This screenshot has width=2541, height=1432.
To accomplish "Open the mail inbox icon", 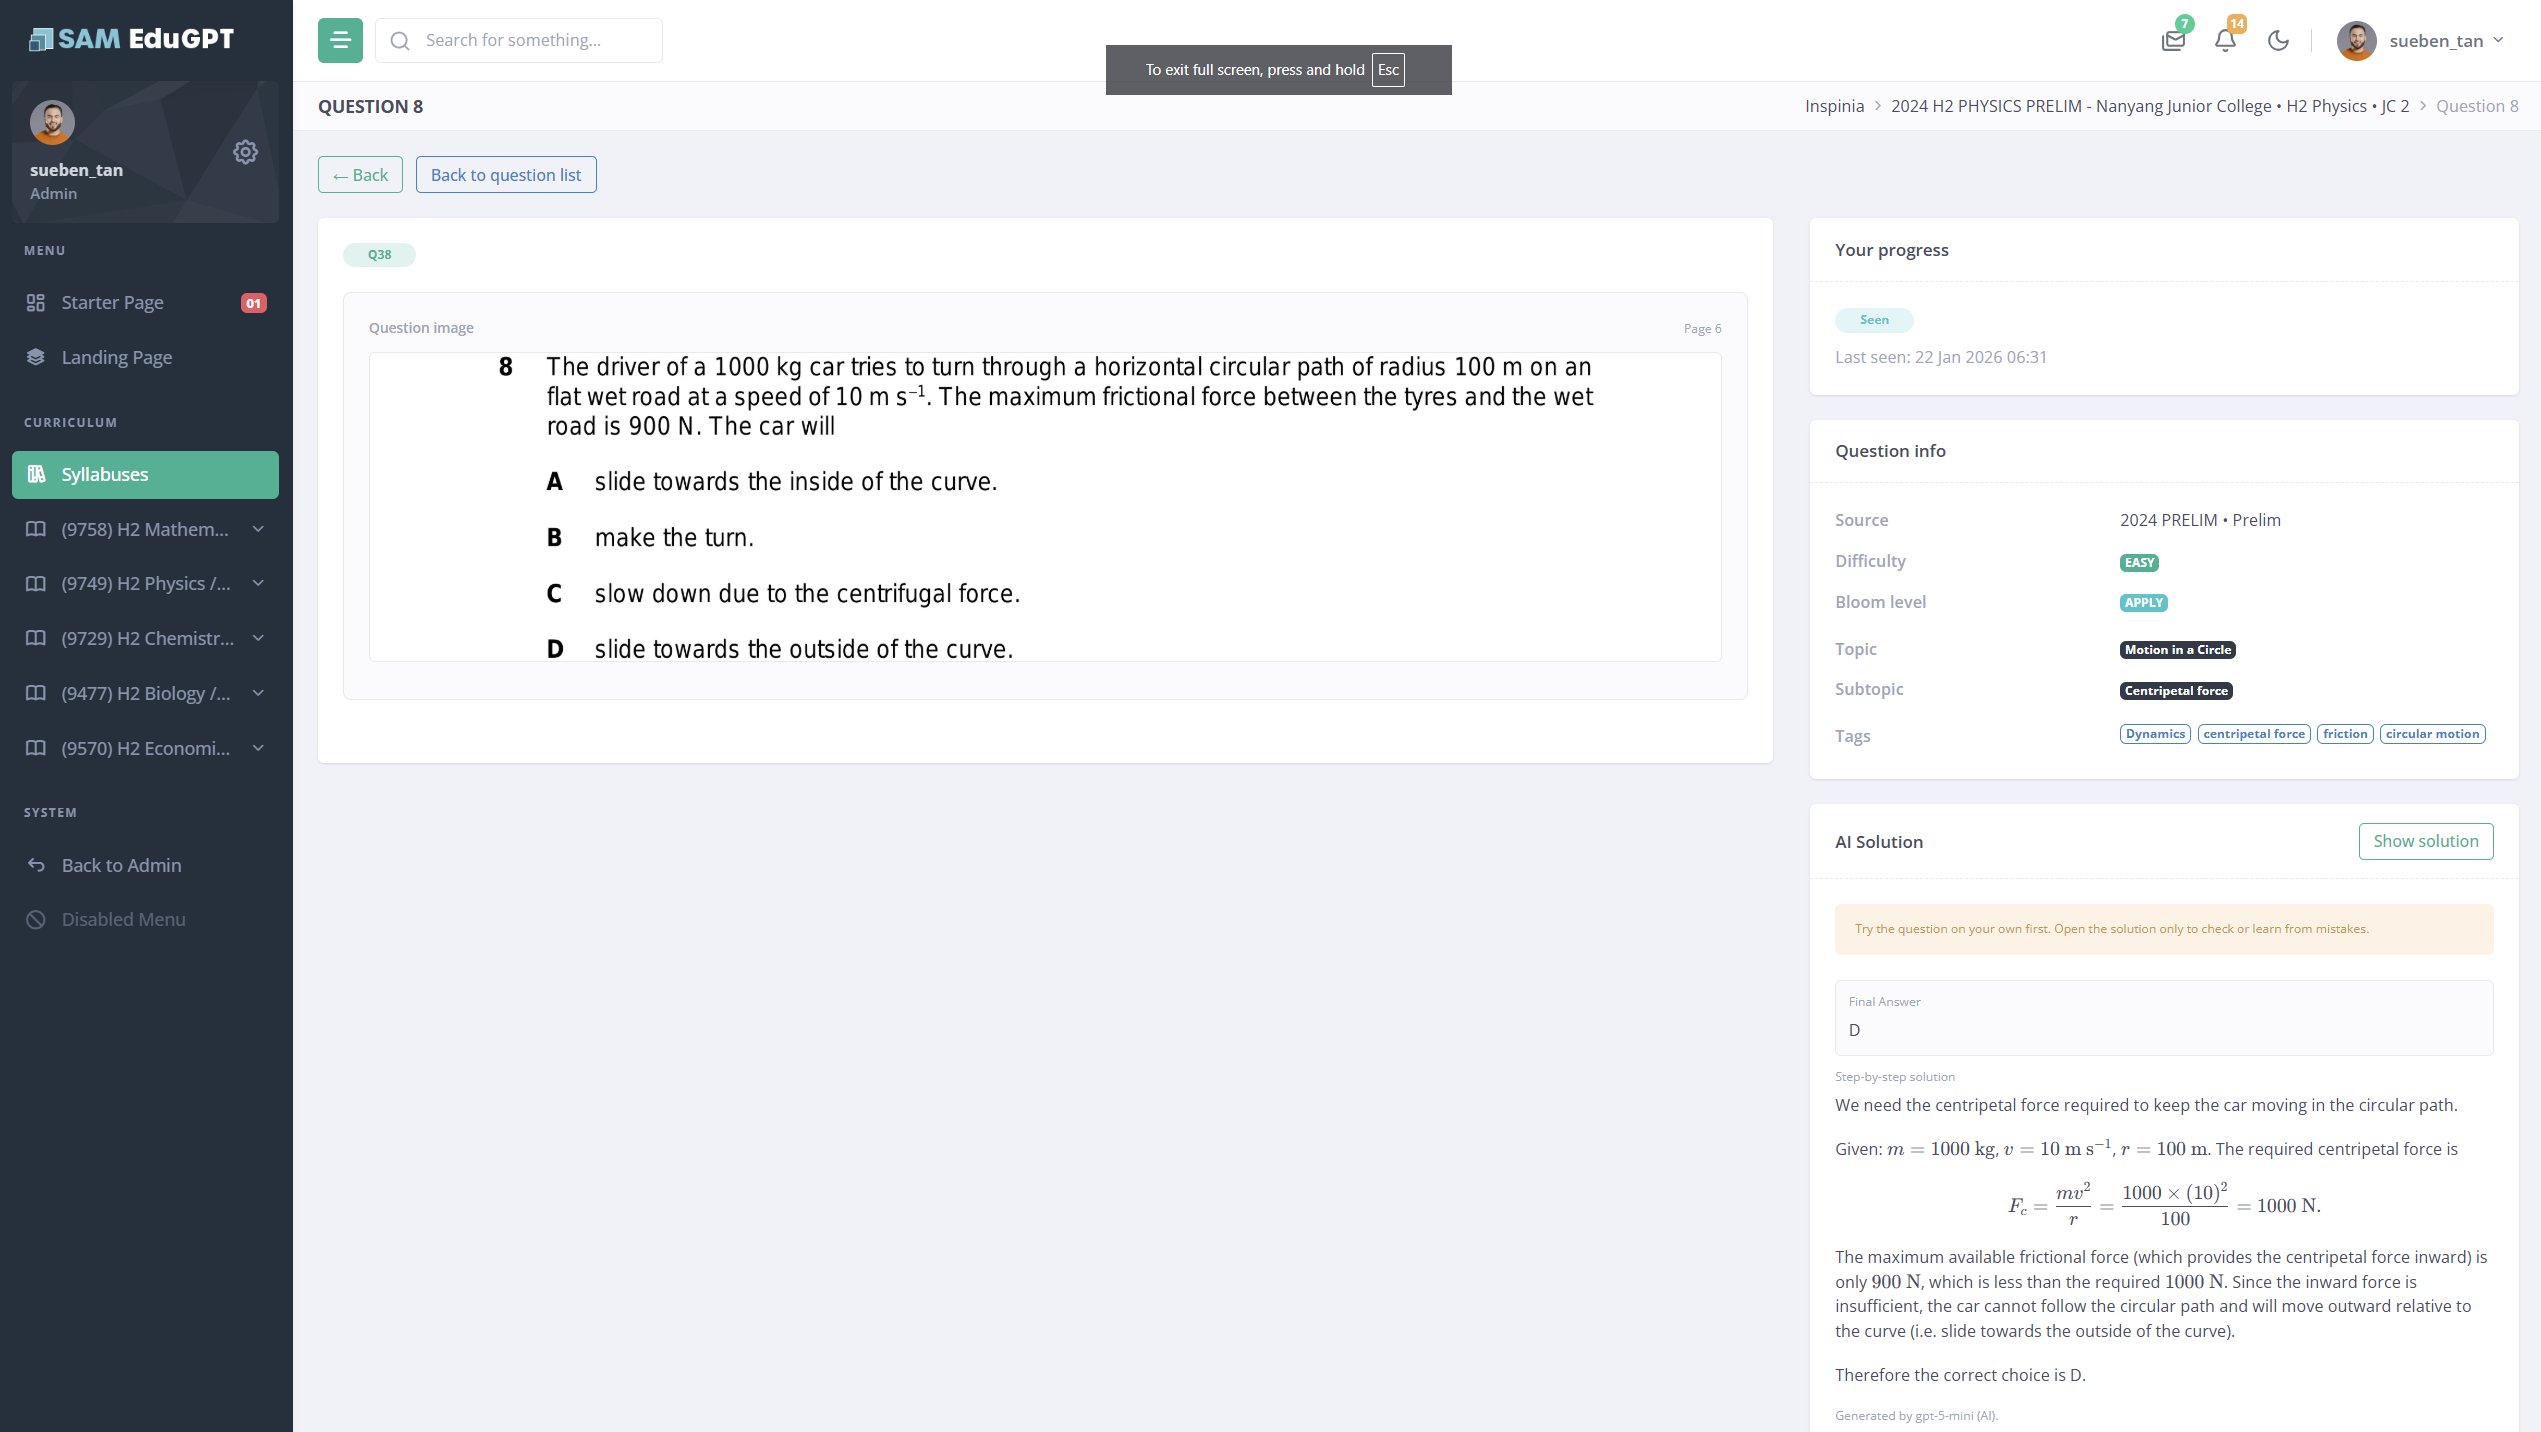I will [2172, 41].
